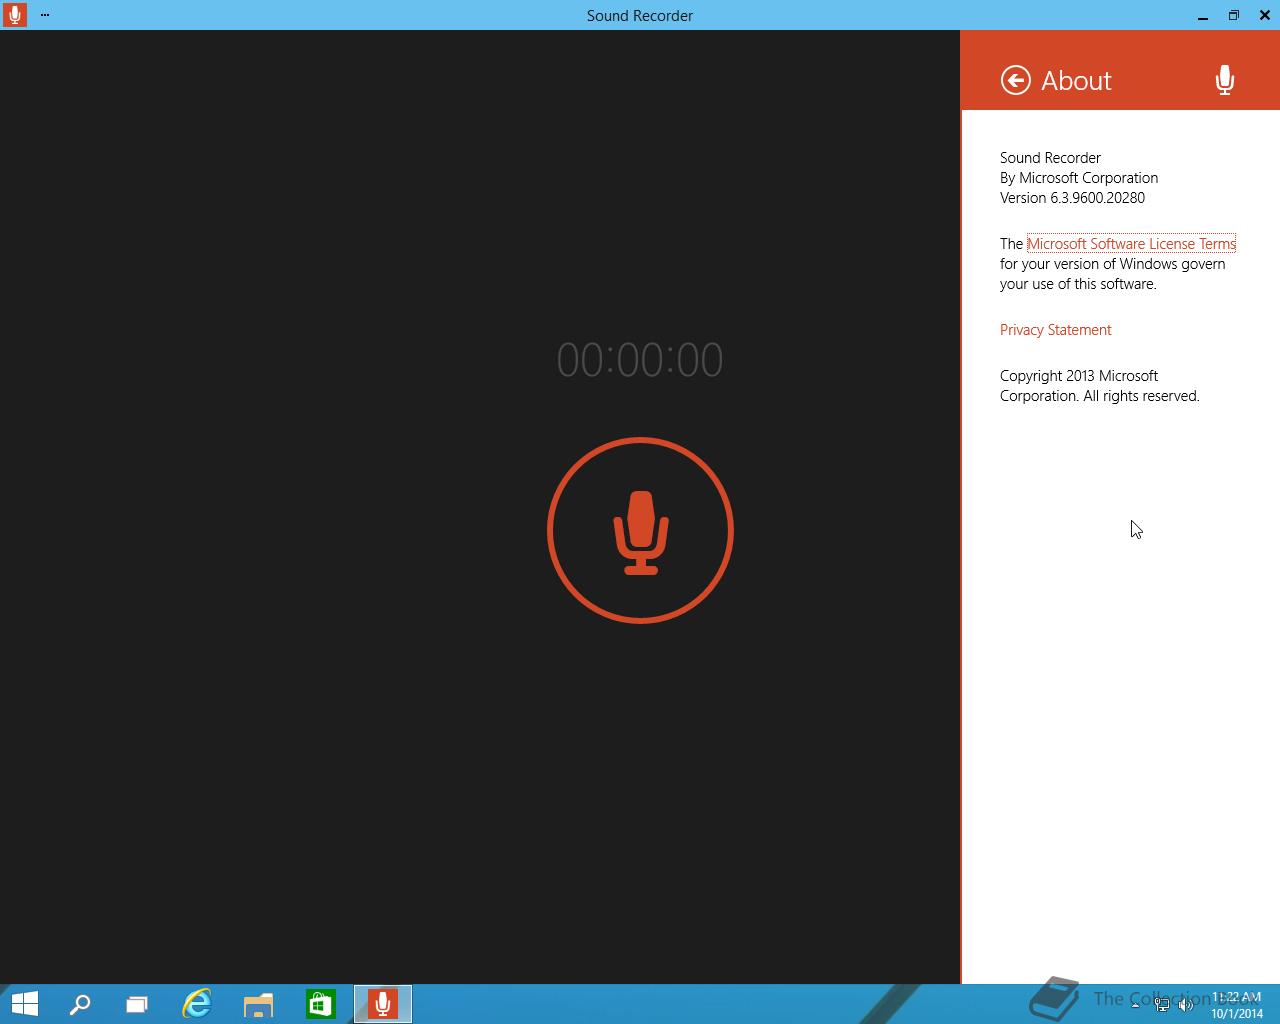This screenshot has width=1280, height=1024.
Task: Click the 00:00:00 recording timer
Action: 640,360
